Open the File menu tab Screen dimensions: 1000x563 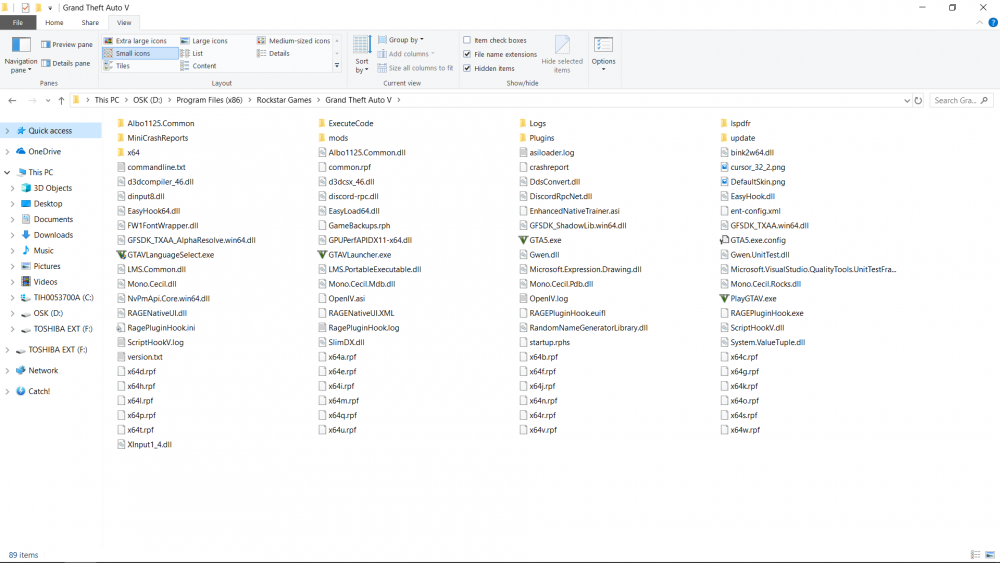click(18, 22)
